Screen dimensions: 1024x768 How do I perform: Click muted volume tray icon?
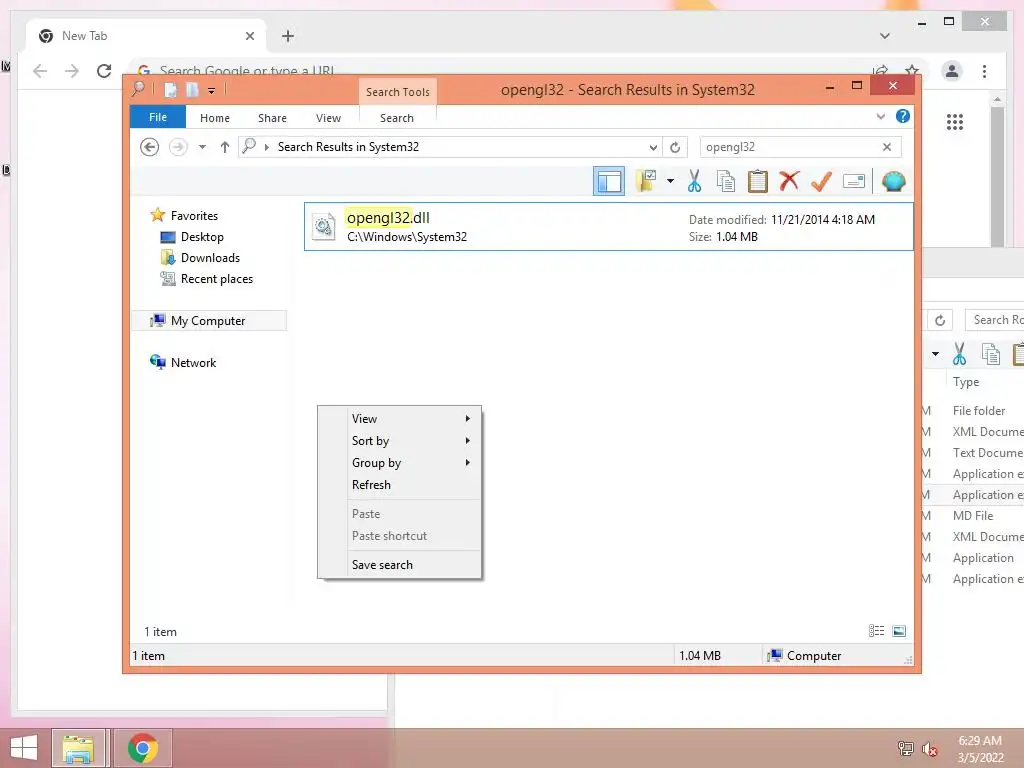click(929, 748)
